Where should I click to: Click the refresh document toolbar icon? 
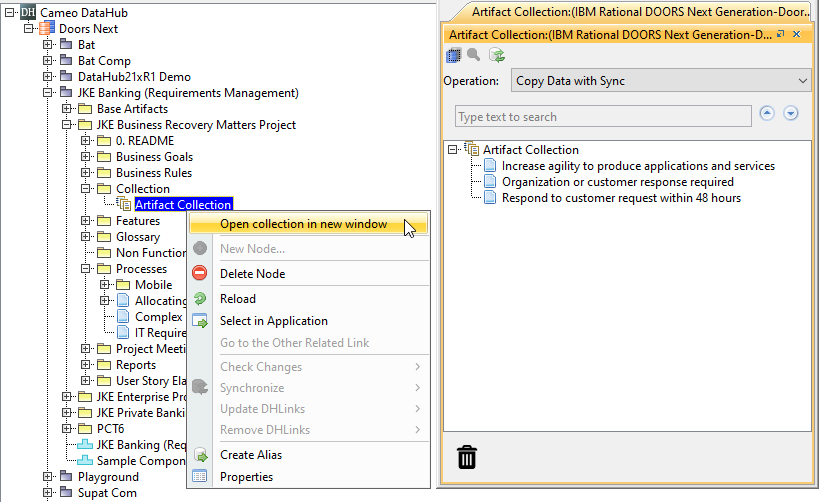point(496,55)
